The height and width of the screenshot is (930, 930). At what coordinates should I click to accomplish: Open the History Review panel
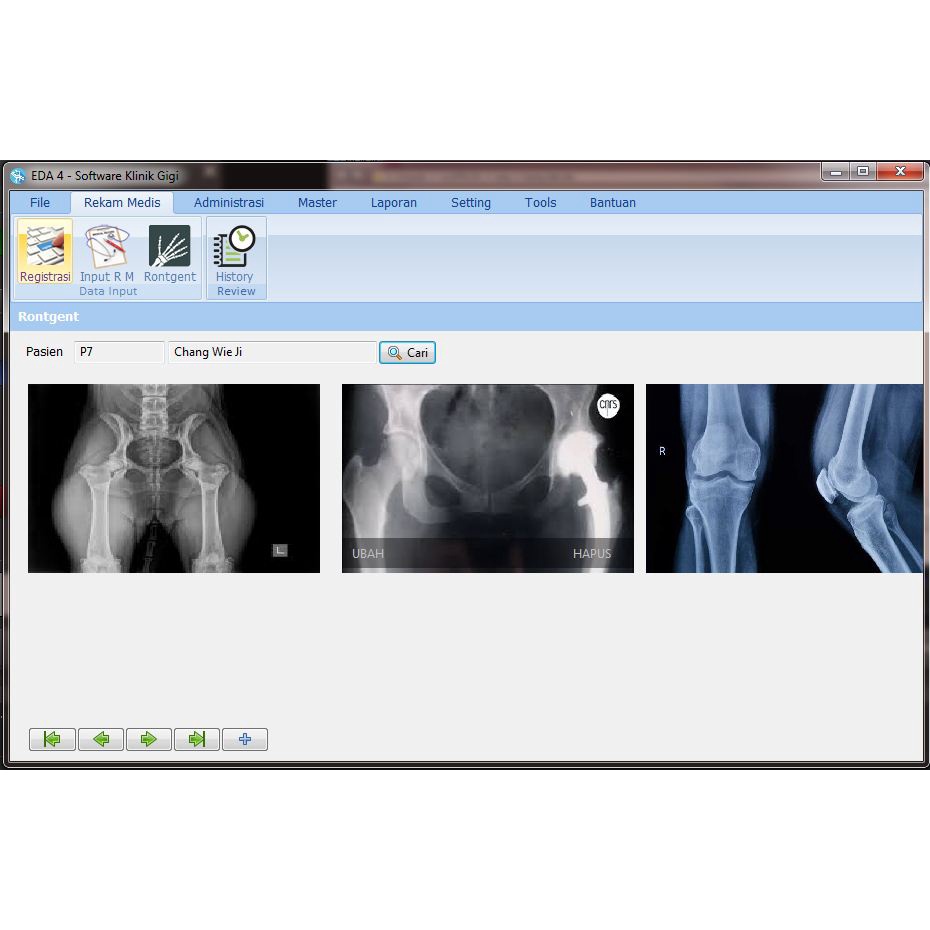(235, 255)
